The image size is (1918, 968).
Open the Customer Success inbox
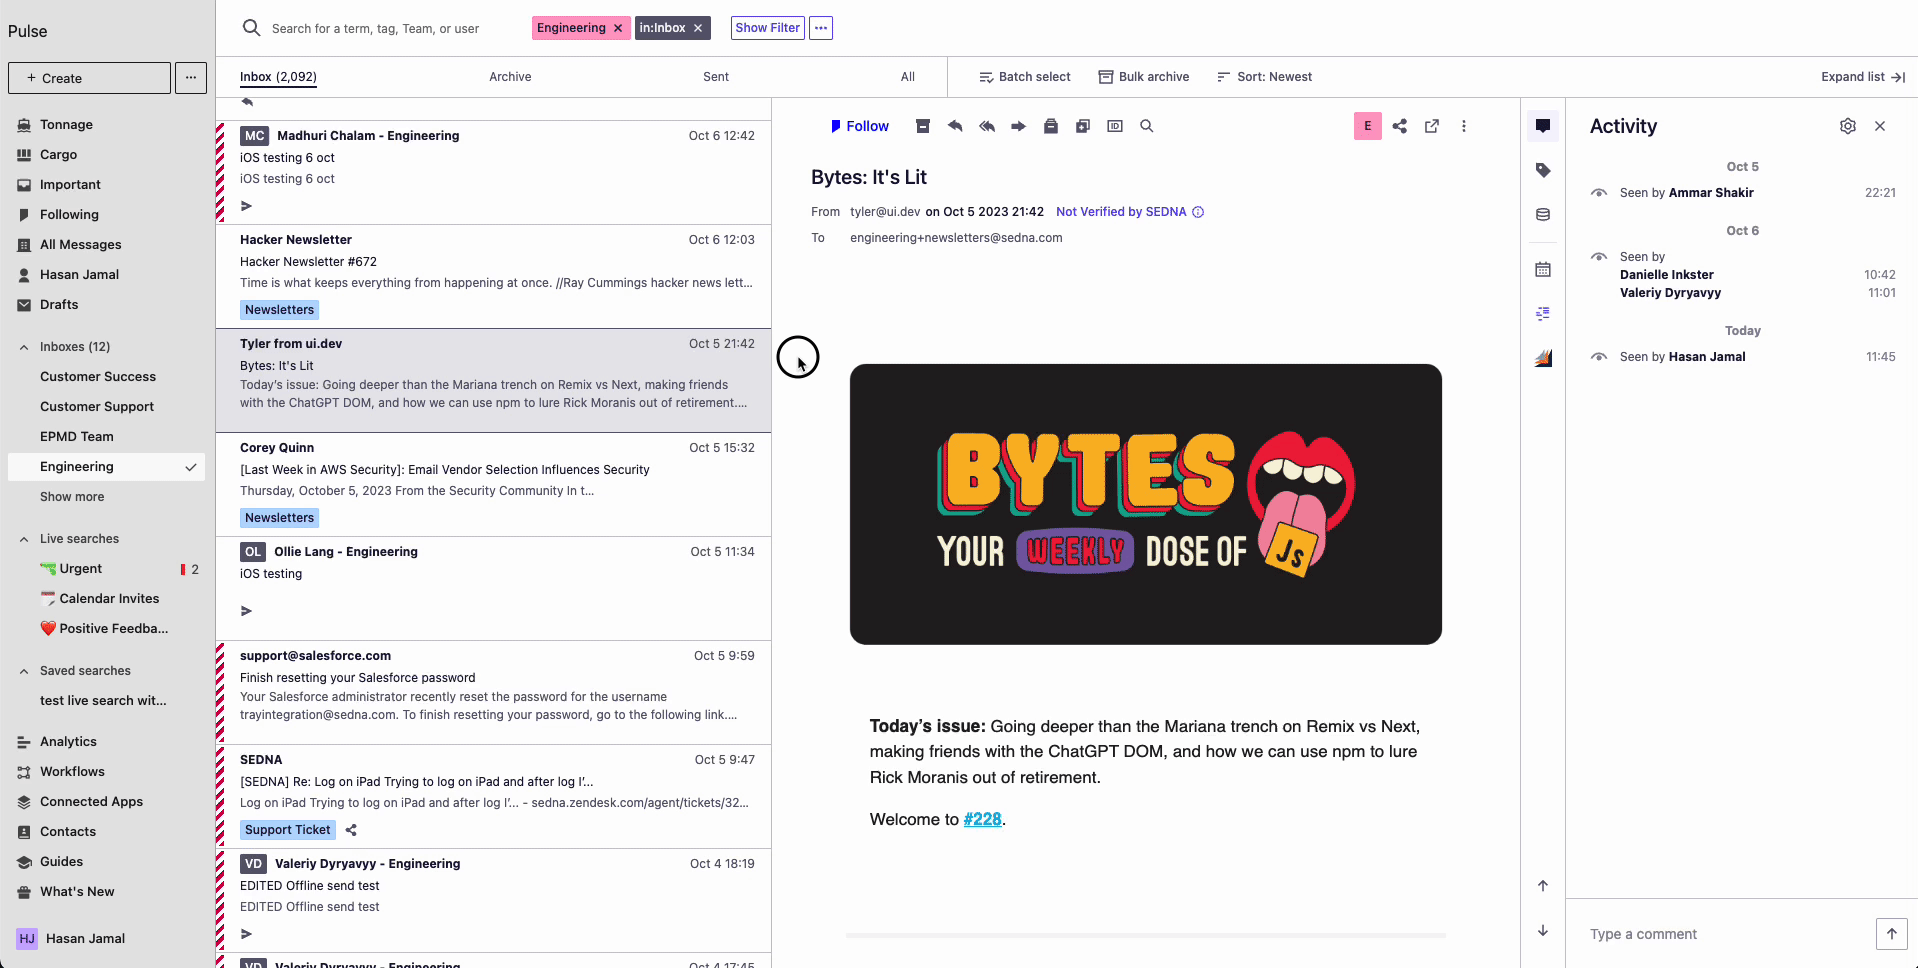pyautogui.click(x=98, y=377)
